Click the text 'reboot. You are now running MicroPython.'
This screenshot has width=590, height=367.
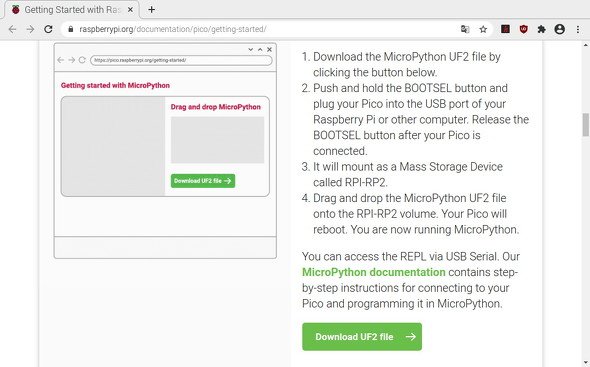click(x=416, y=230)
